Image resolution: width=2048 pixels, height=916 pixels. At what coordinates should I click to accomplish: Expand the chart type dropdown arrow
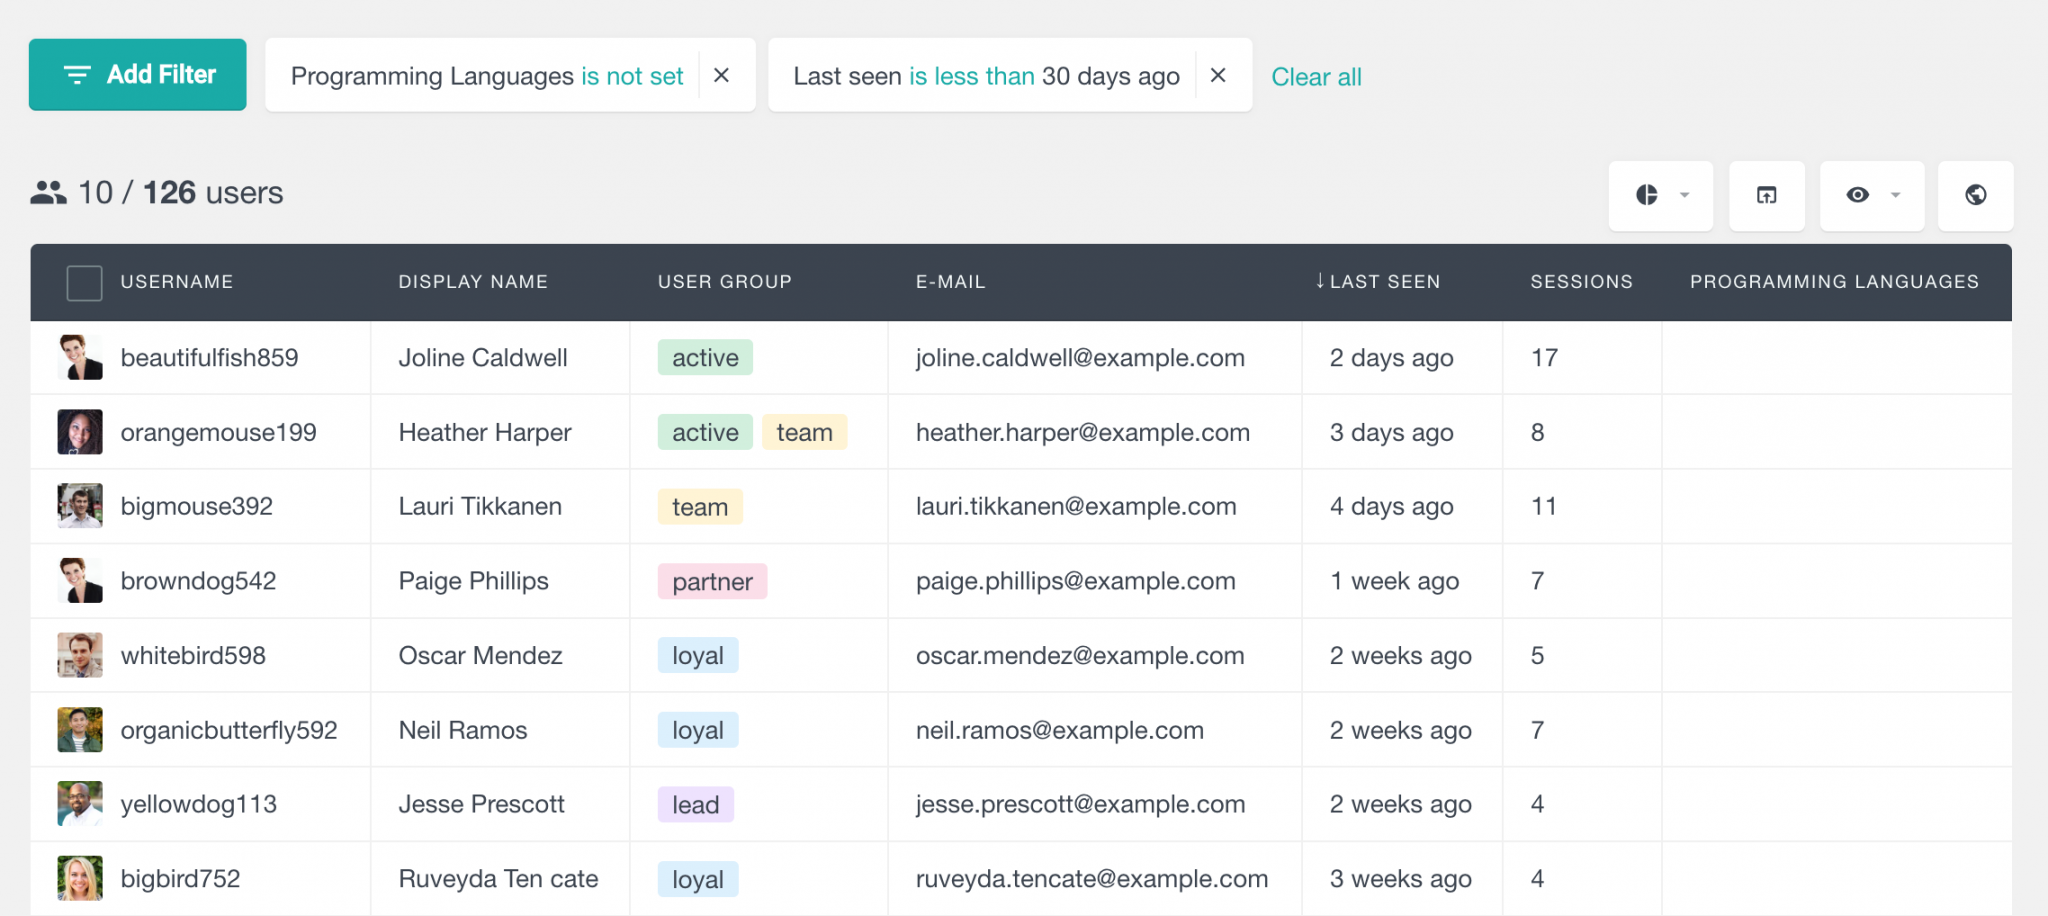coord(1685,196)
